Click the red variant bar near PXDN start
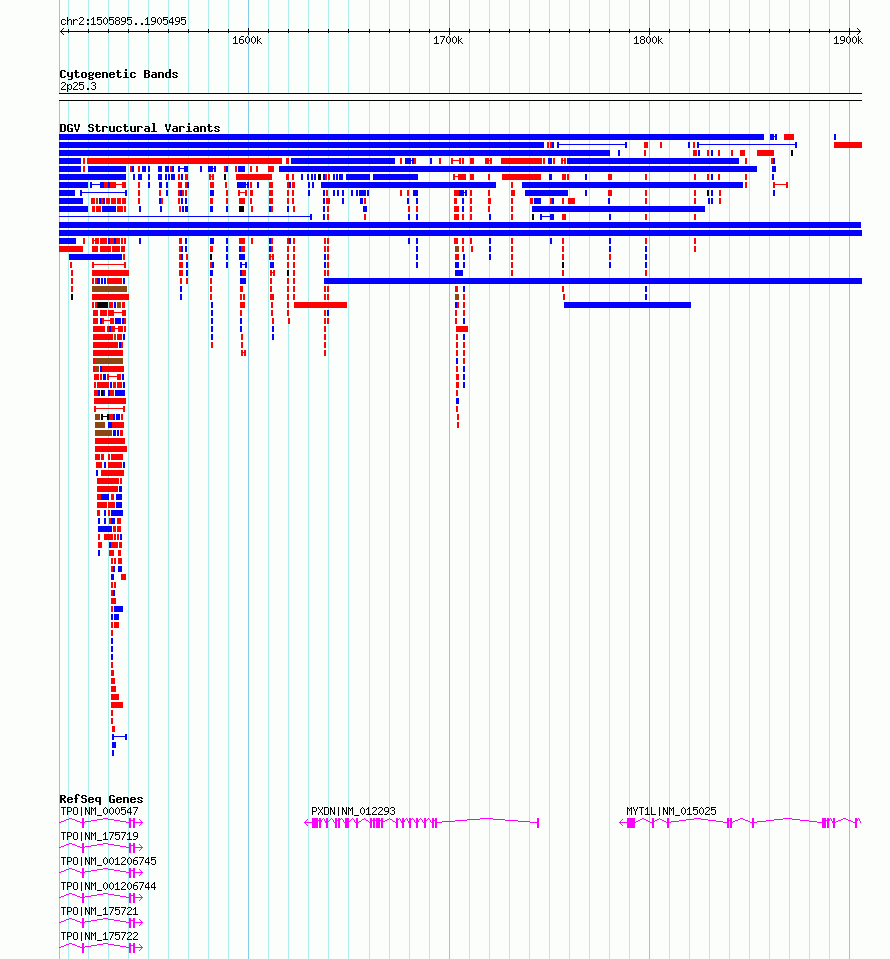Image resolution: width=890 pixels, height=959 pixels. pos(321,305)
